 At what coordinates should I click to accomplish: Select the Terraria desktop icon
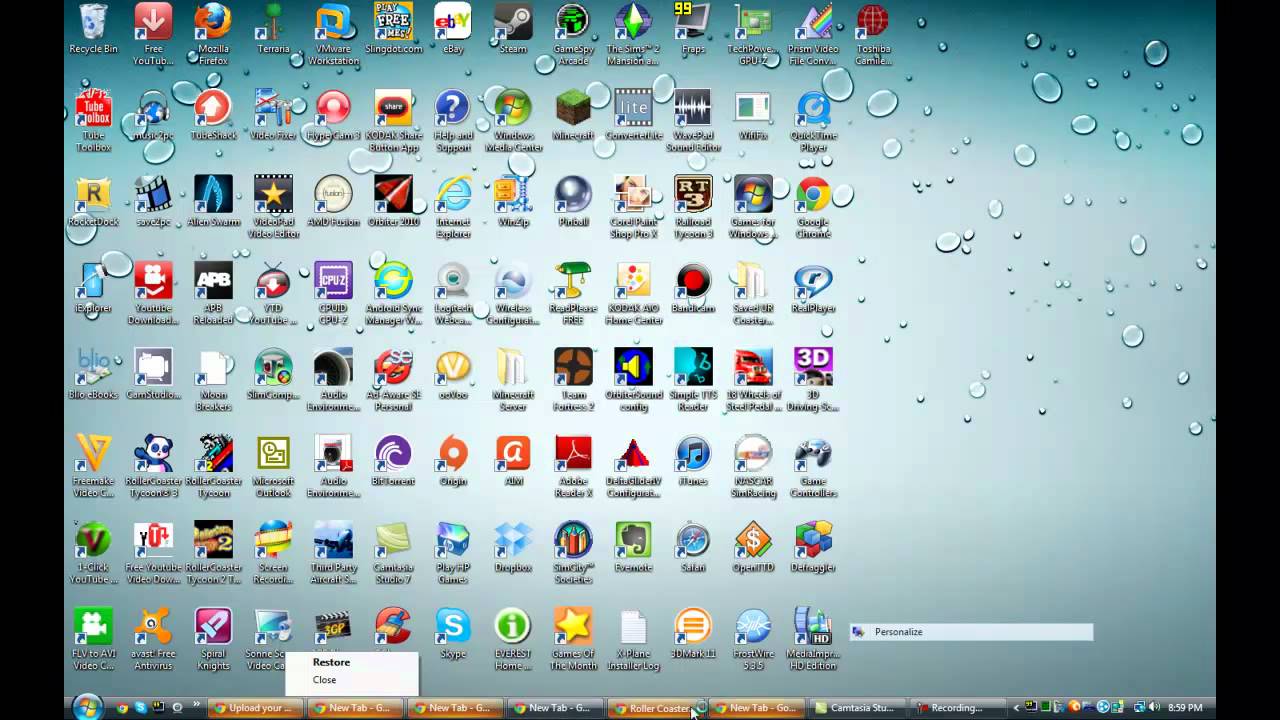[273, 29]
